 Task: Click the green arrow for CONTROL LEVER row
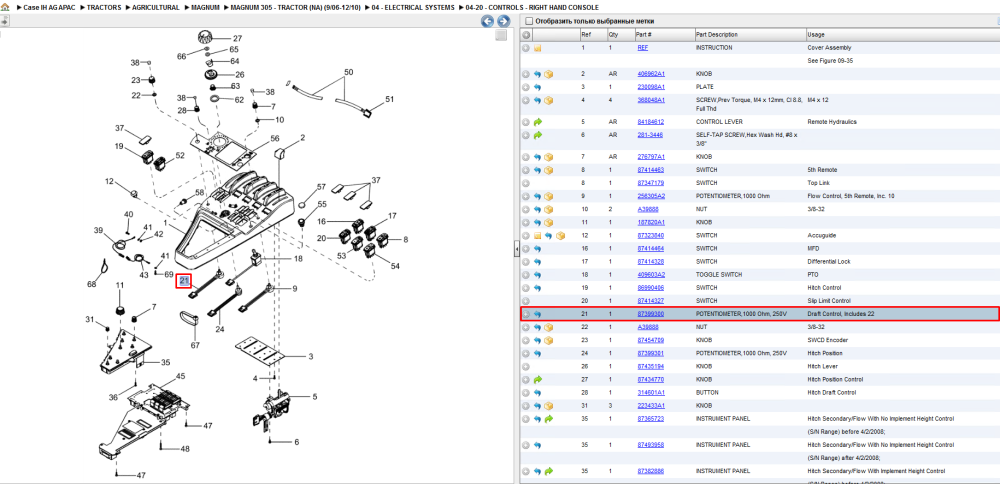click(x=537, y=122)
